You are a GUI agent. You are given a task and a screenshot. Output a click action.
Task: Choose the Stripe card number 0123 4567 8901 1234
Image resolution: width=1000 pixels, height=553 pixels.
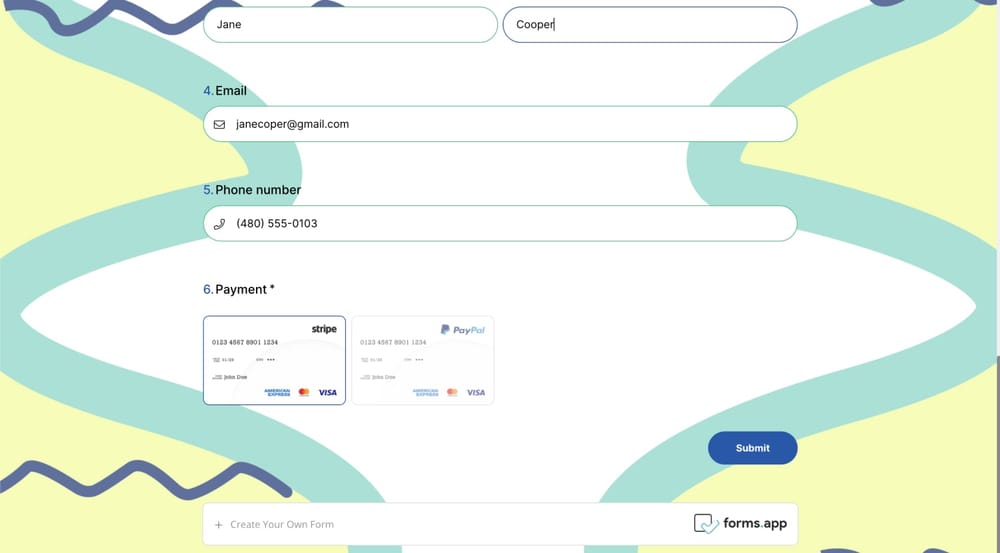pos(245,342)
